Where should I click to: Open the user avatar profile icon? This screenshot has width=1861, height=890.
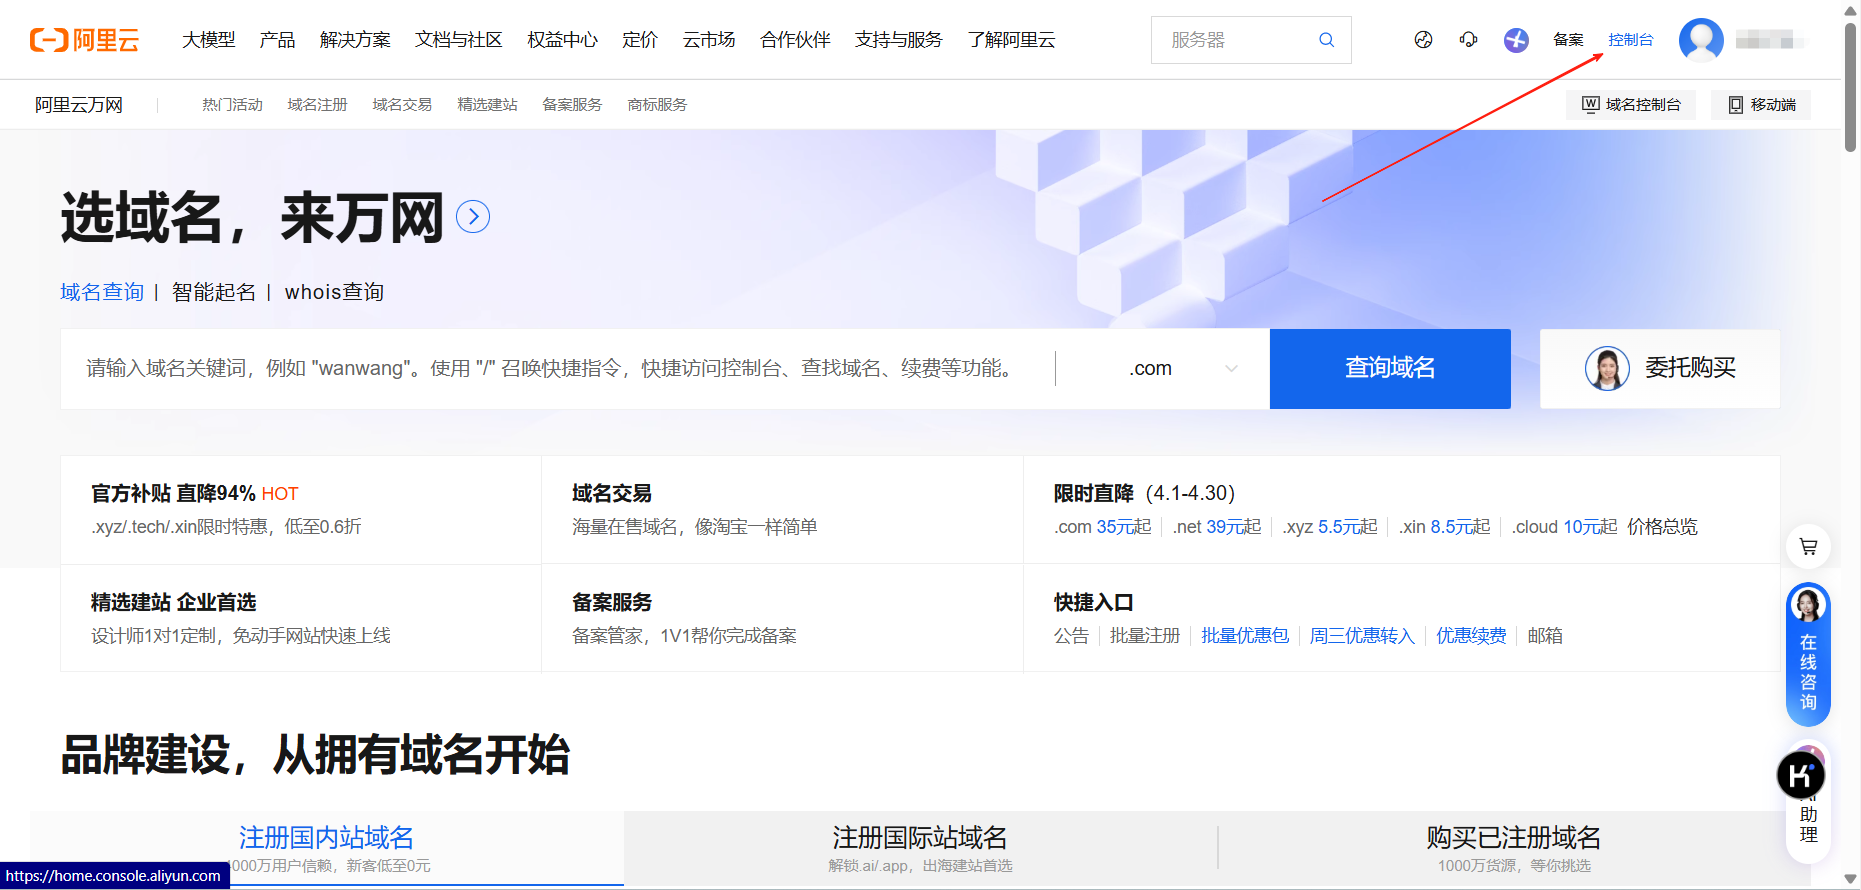(1700, 40)
